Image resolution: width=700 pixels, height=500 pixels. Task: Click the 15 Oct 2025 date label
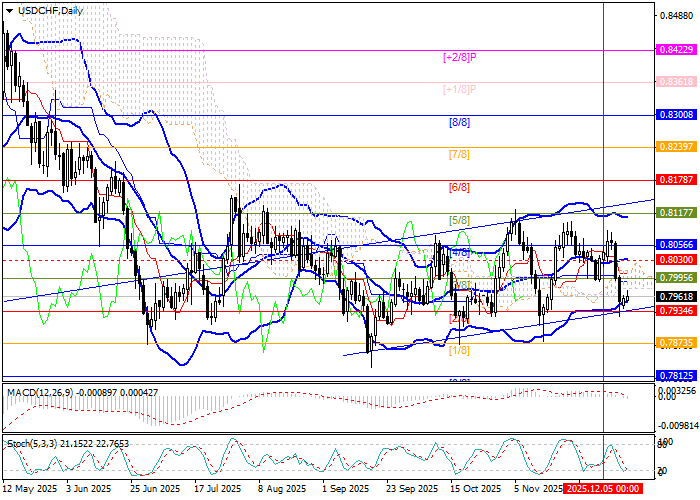click(475, 489)
